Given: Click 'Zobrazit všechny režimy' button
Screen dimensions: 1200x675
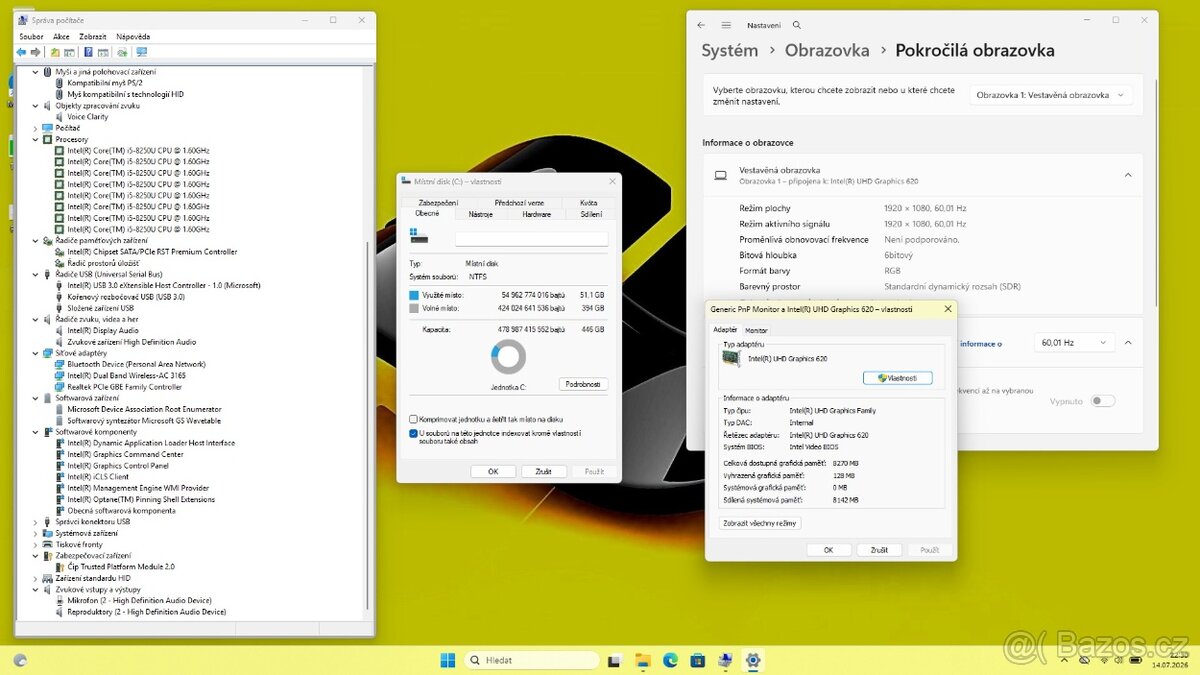Looking at the screenshot, I should (x=761, y=523).
